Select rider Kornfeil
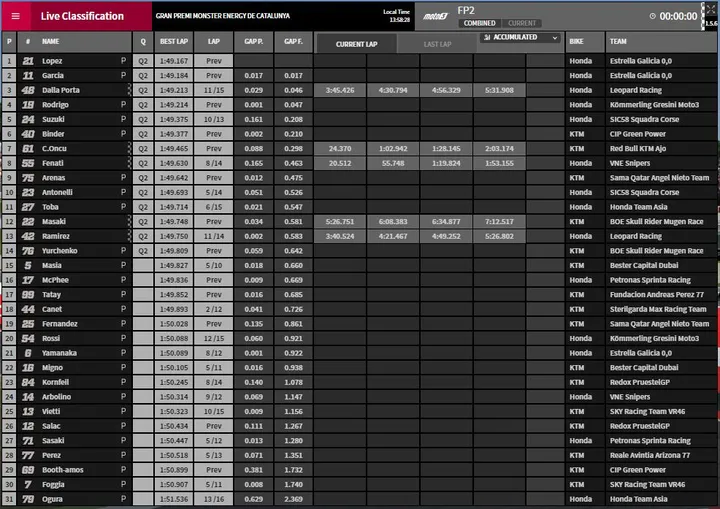This screenshot has width=720, height=509. (x=56, y=382)
